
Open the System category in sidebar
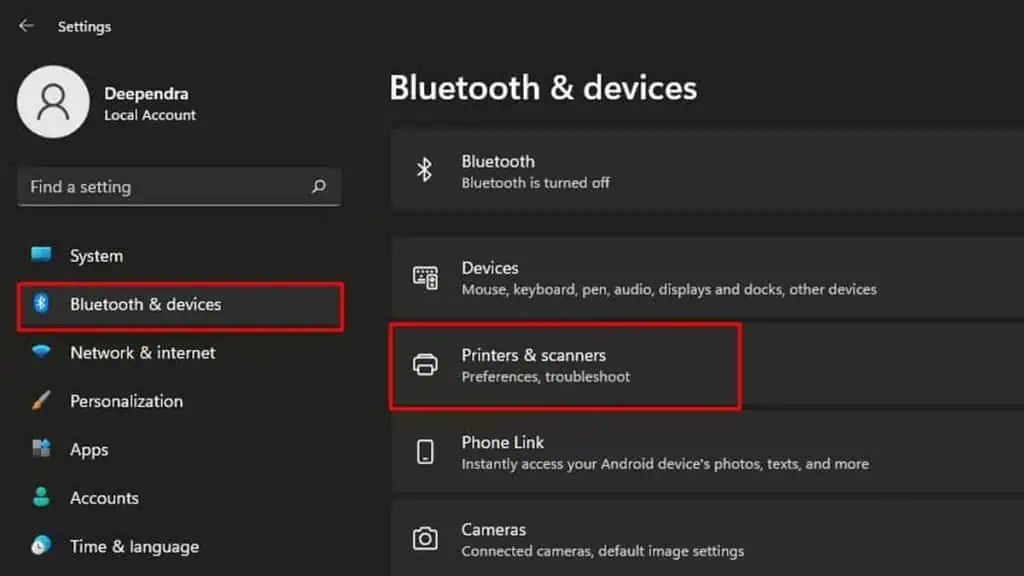coord(180,255)
